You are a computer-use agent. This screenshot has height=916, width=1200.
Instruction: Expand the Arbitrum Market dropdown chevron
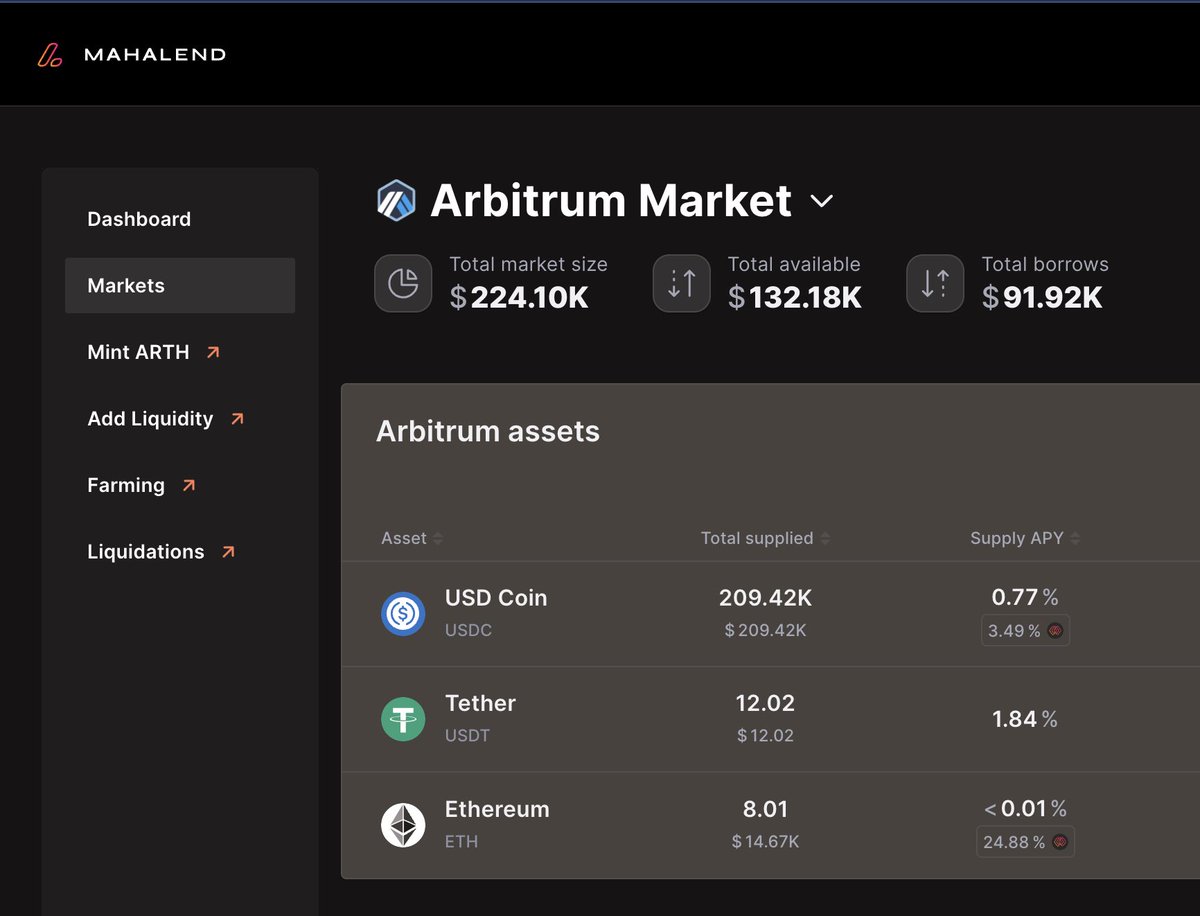click(821, 201)
